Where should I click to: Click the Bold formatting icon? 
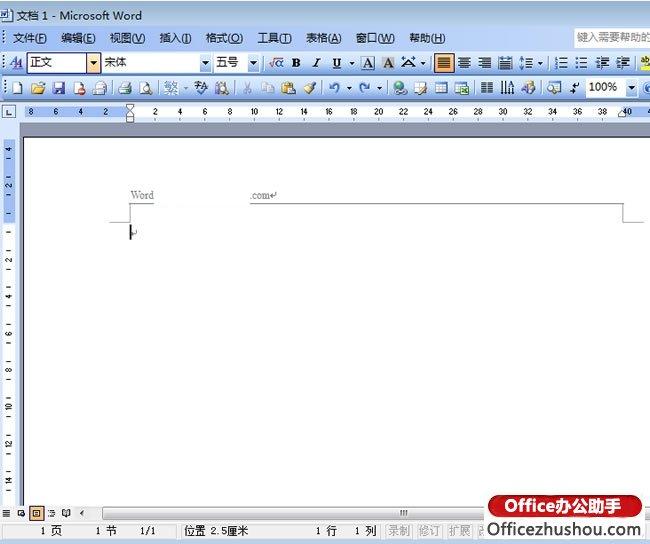click(x=296, y=63)
